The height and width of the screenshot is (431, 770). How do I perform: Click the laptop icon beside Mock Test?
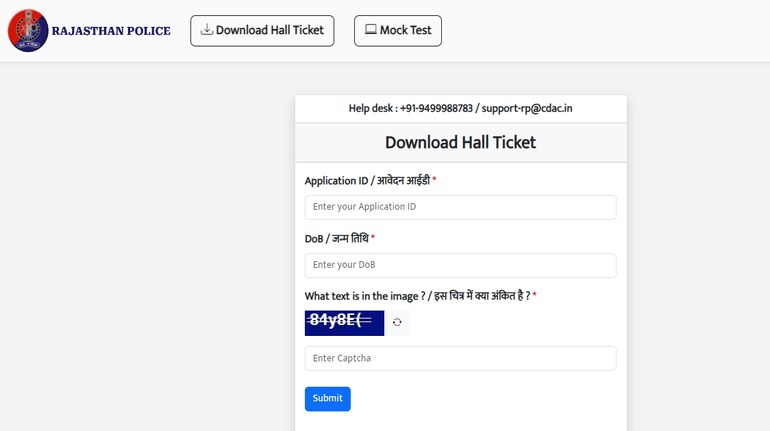(x=371, y=29)
